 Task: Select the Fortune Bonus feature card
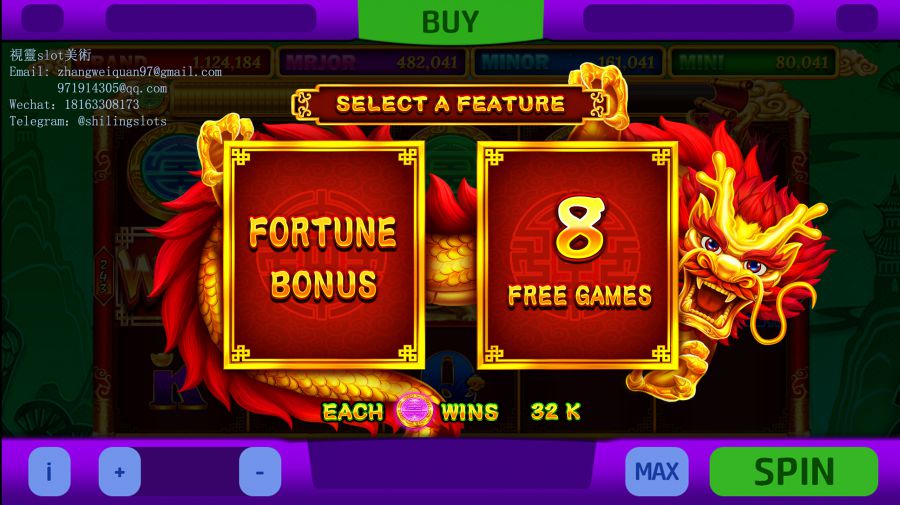point(324,255)
